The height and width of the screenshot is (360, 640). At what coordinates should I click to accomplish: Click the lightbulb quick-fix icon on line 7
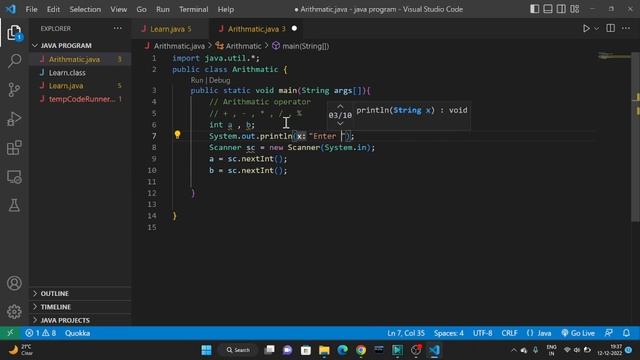pos(177,135)
